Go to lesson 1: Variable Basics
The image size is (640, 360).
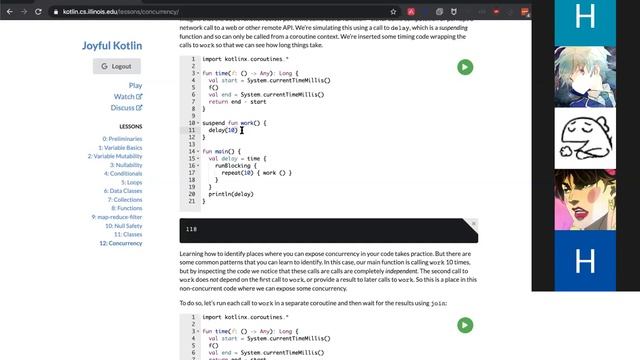tap(120, 148)
